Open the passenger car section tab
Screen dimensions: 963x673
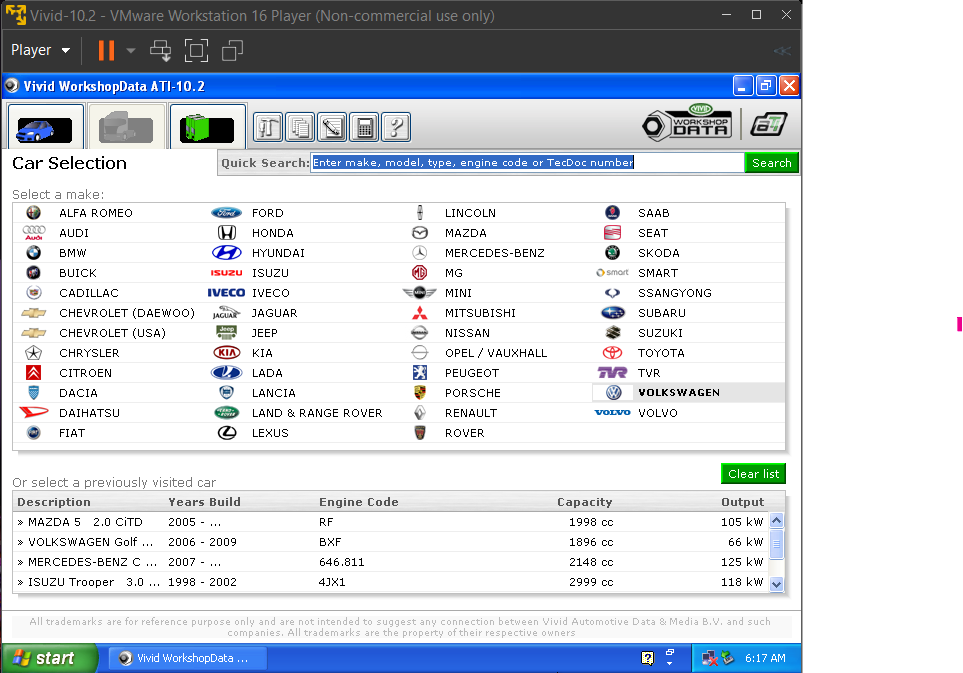[x=45, y=127]
